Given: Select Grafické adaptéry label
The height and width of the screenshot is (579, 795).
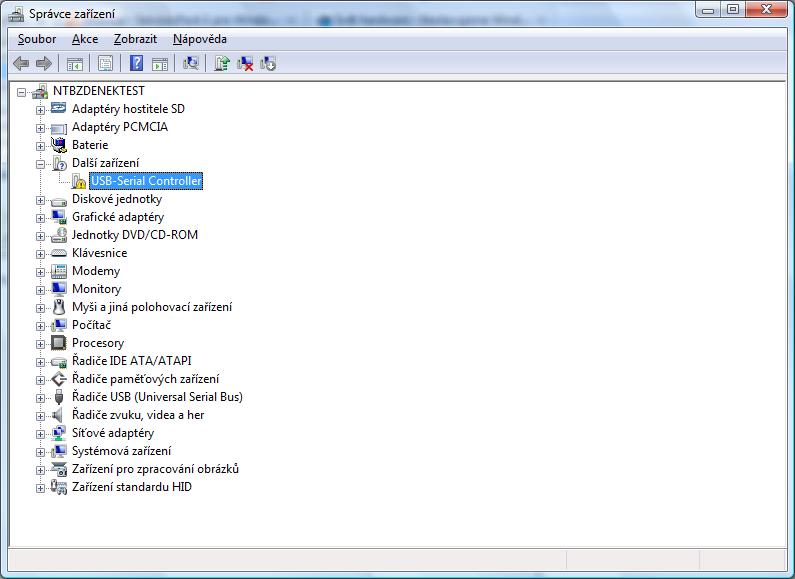Looking at the screenshot, I should coord(118,217).
